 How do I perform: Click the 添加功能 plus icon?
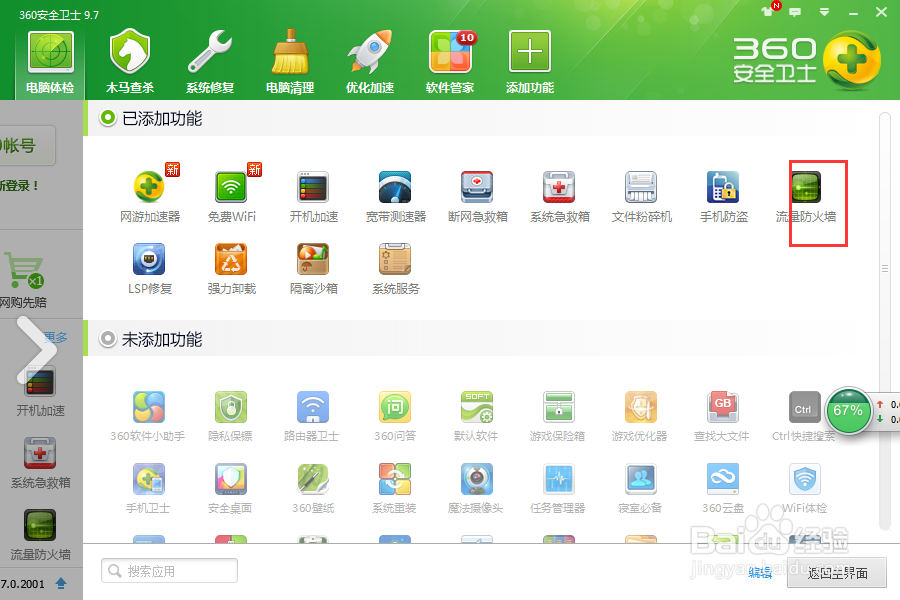(529, 52)
